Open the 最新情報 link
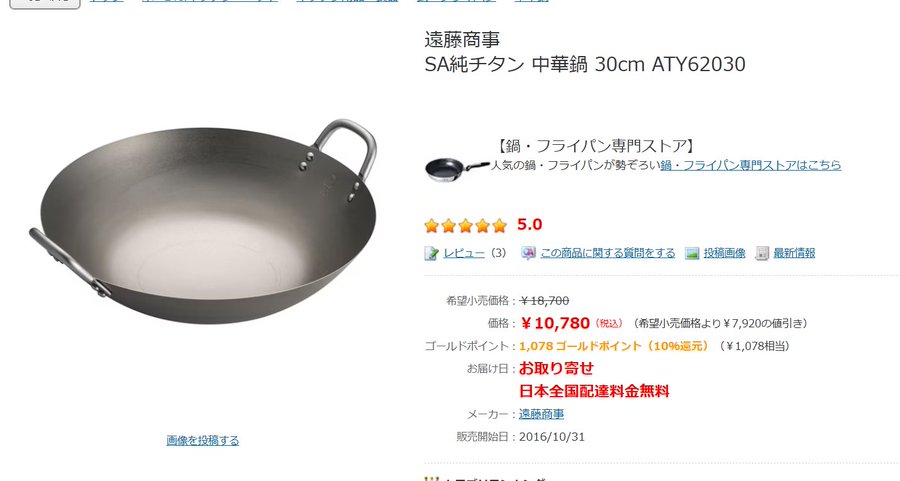Screen dimensions: 900x481 [x=794, y=253]
